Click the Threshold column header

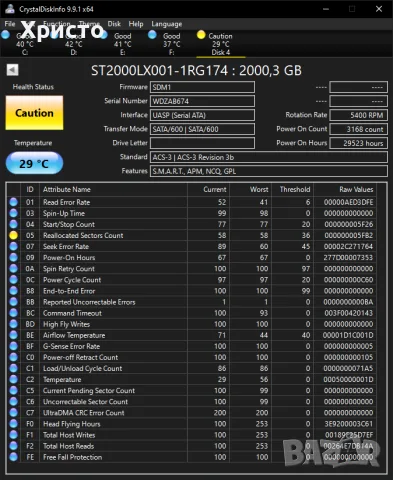pyautogui.click(x=292, y=189)
